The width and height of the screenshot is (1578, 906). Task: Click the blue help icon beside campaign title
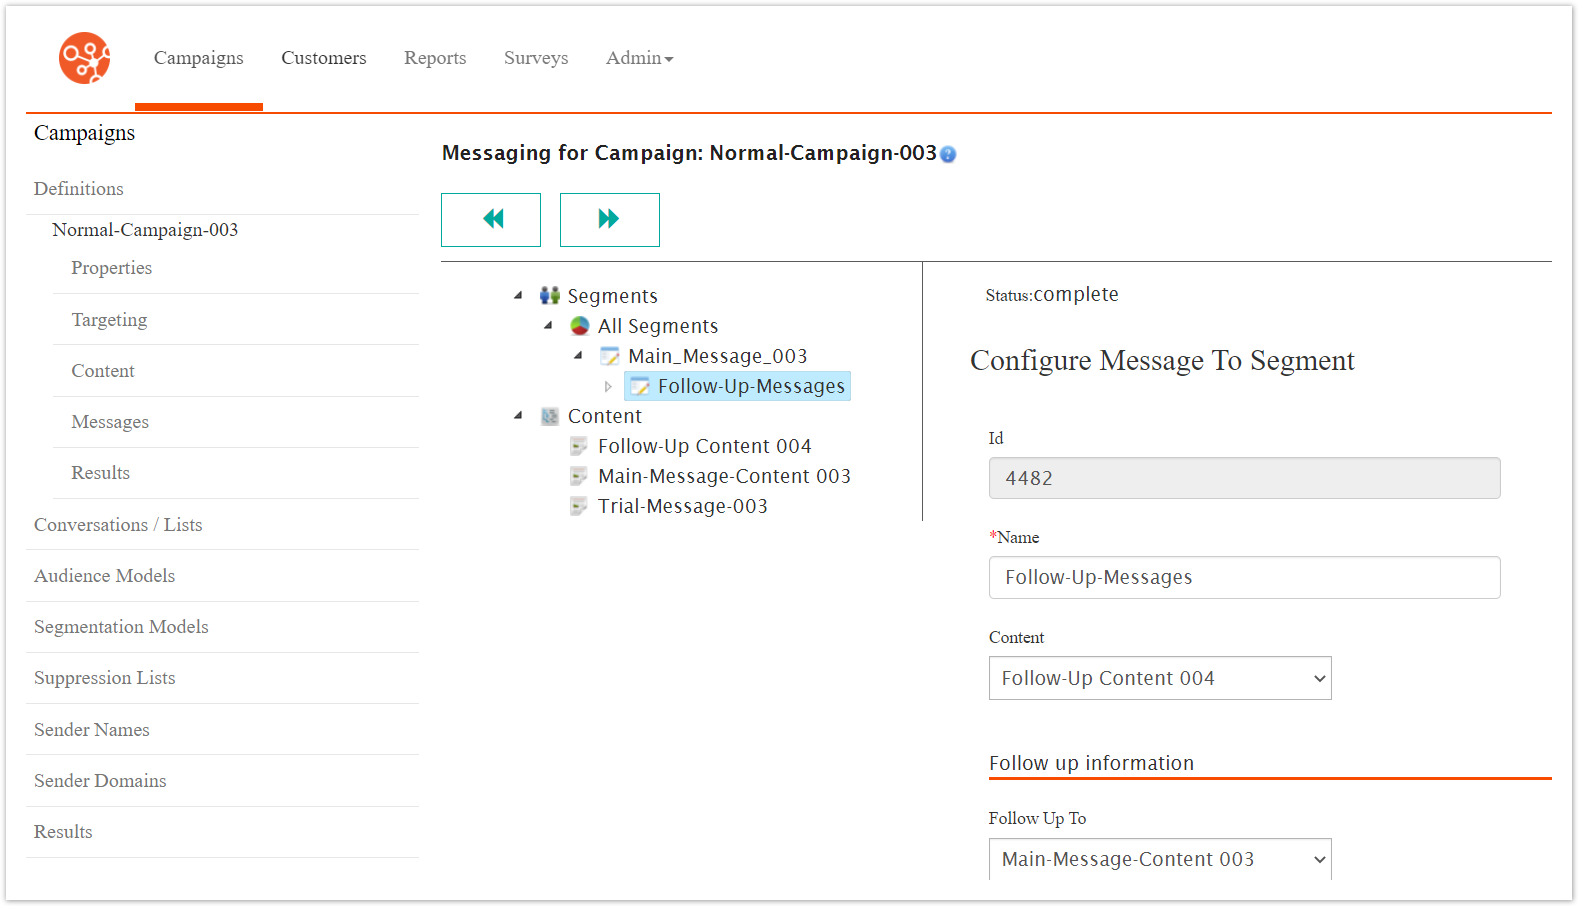pos(948,154)
